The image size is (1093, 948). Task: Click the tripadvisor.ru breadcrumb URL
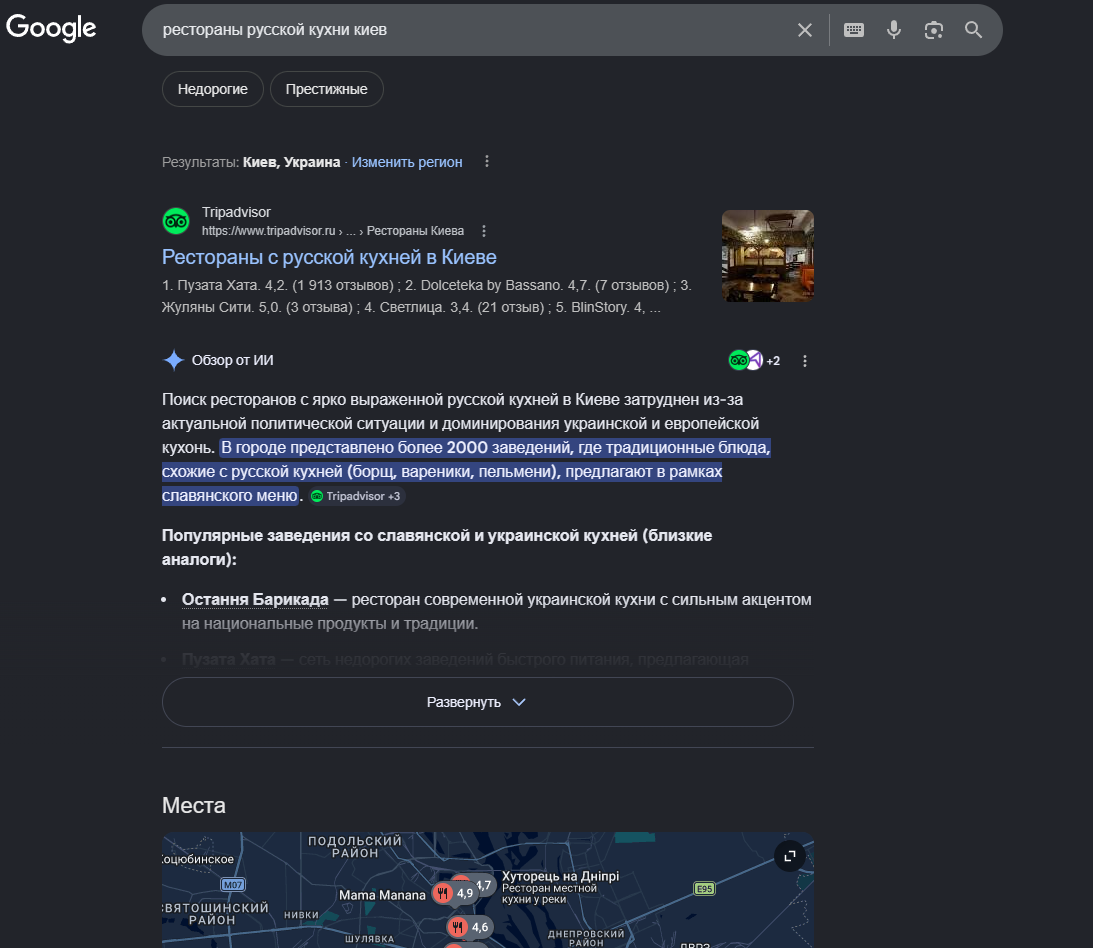click(x=333, y=231)
